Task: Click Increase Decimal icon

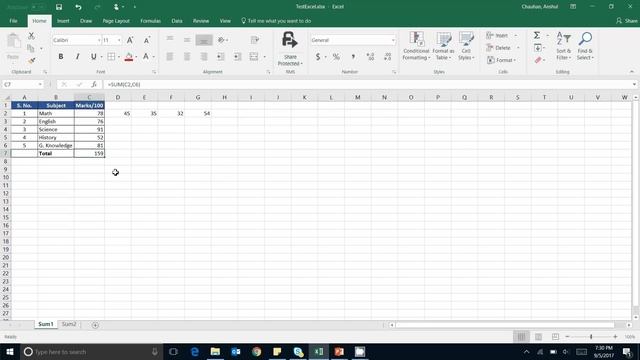Action: tap(370, 57)
